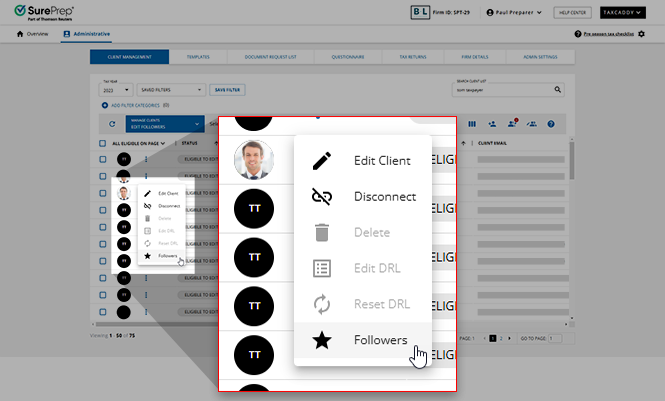Go to the next page arrow in pagination

click(x=509, y=338)
